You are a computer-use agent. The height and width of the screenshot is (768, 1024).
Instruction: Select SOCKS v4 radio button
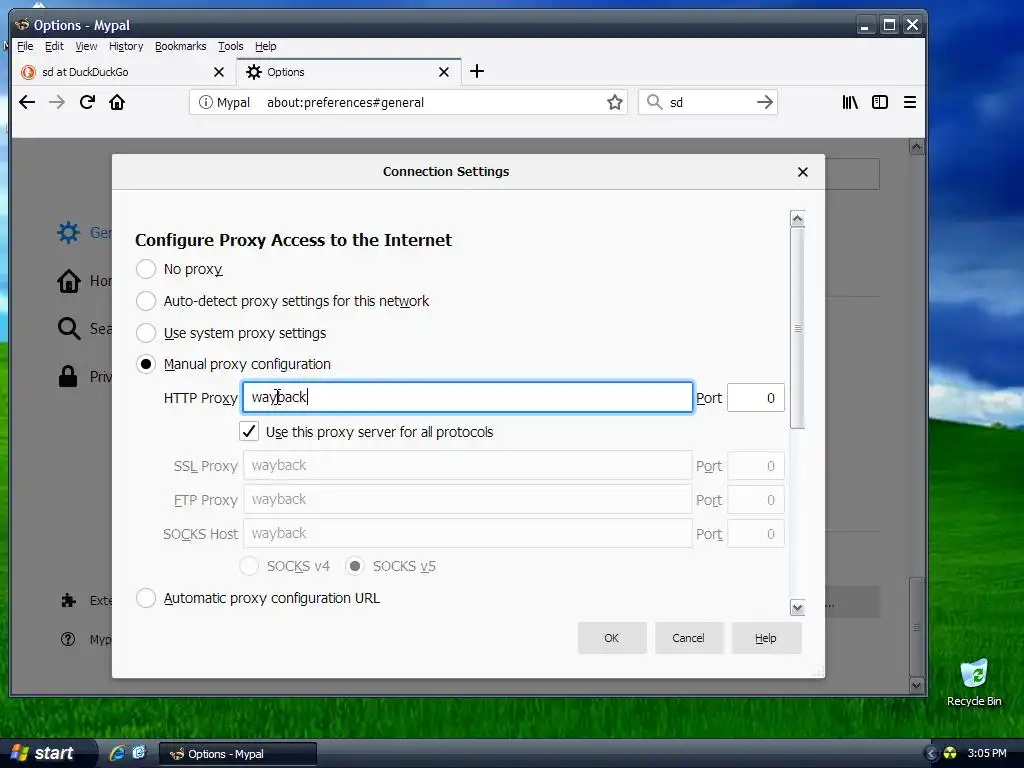pyautogui.click(x=249, y=566)
